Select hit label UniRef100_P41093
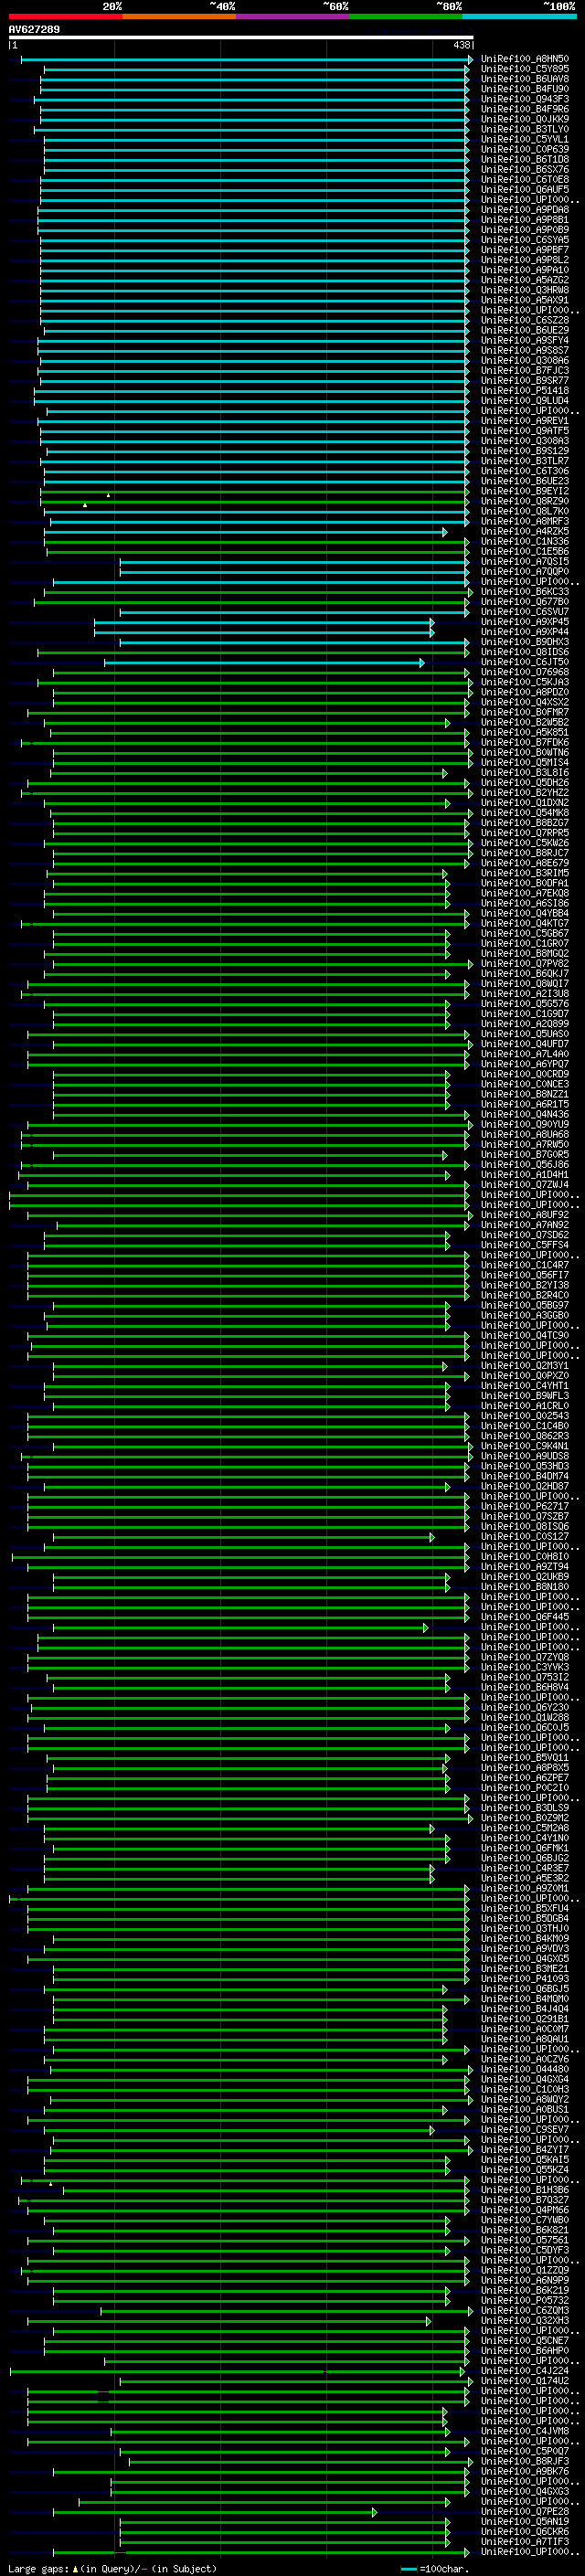Image resolution: width=585 pixels, height=2576 pixels. tap(525, 1979)
